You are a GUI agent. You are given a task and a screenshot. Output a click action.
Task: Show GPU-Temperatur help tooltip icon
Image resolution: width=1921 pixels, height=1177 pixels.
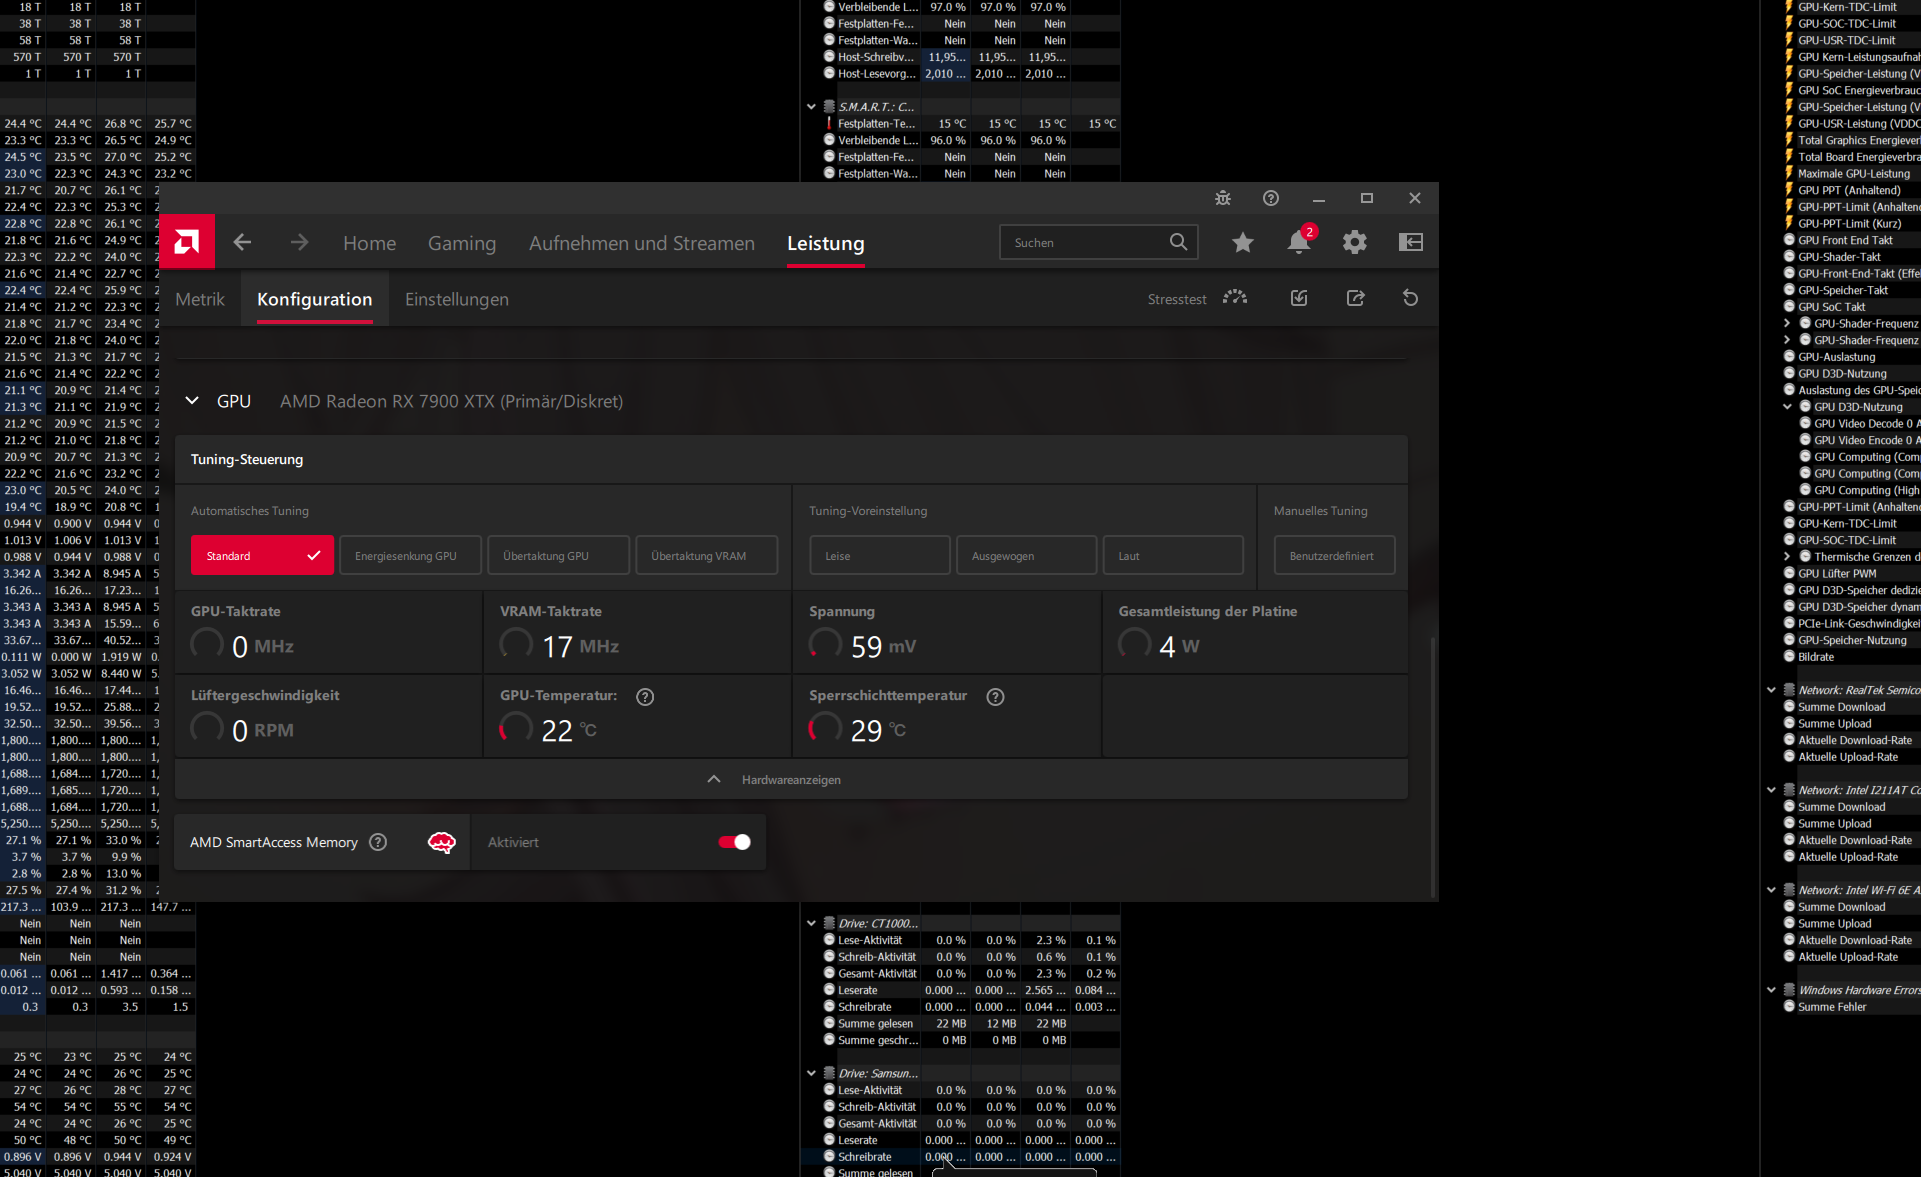click(645, 697)
